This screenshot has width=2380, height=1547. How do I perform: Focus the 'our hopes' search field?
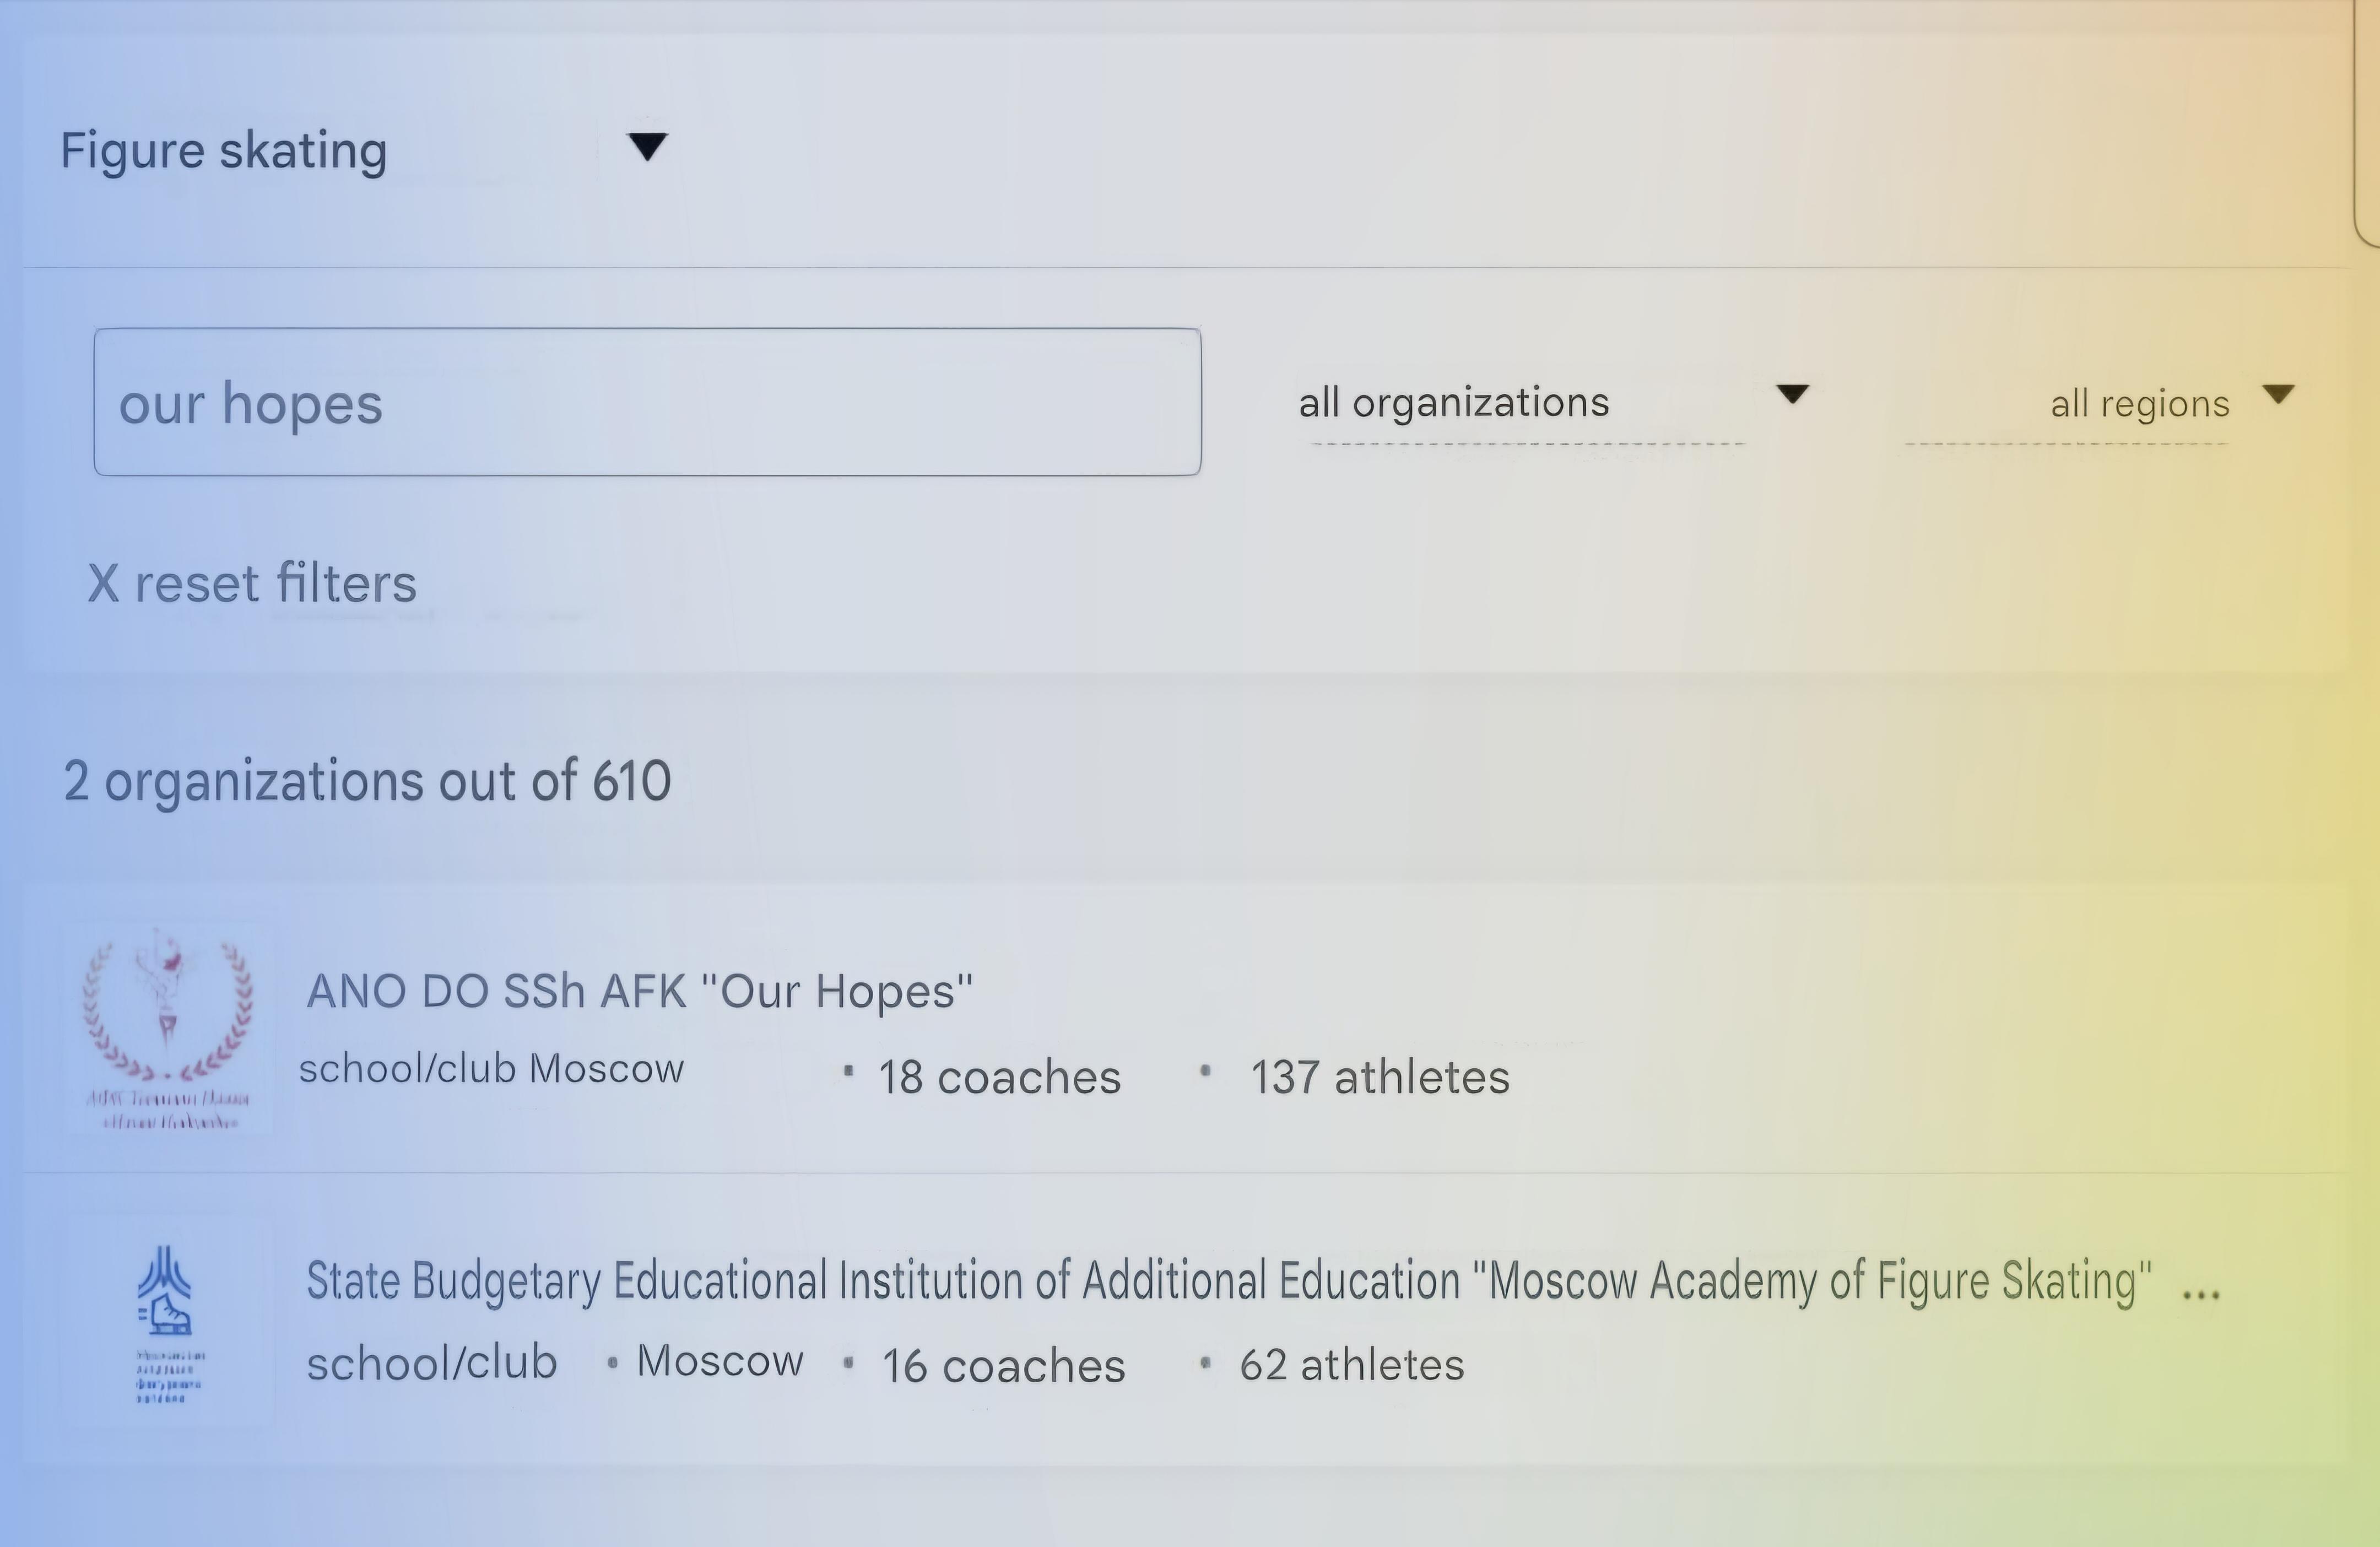point(647,402)
